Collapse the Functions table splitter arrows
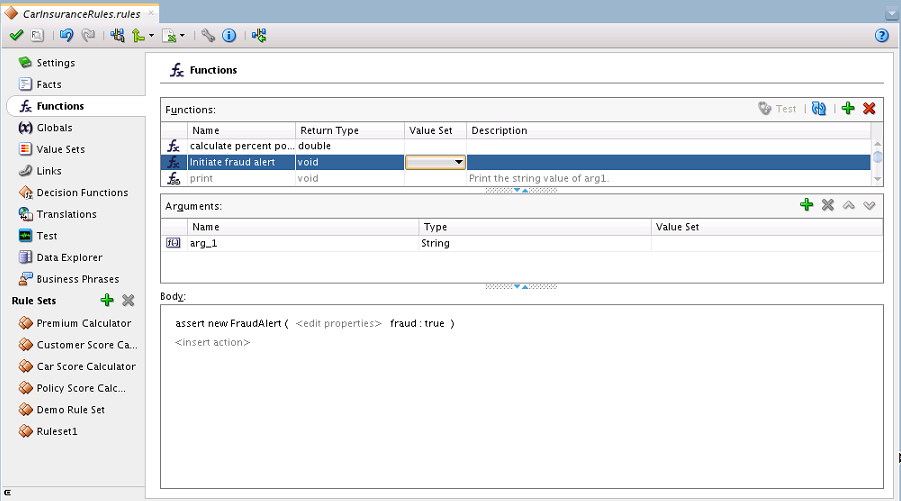 pyautogui.click(x=521, y=190)
